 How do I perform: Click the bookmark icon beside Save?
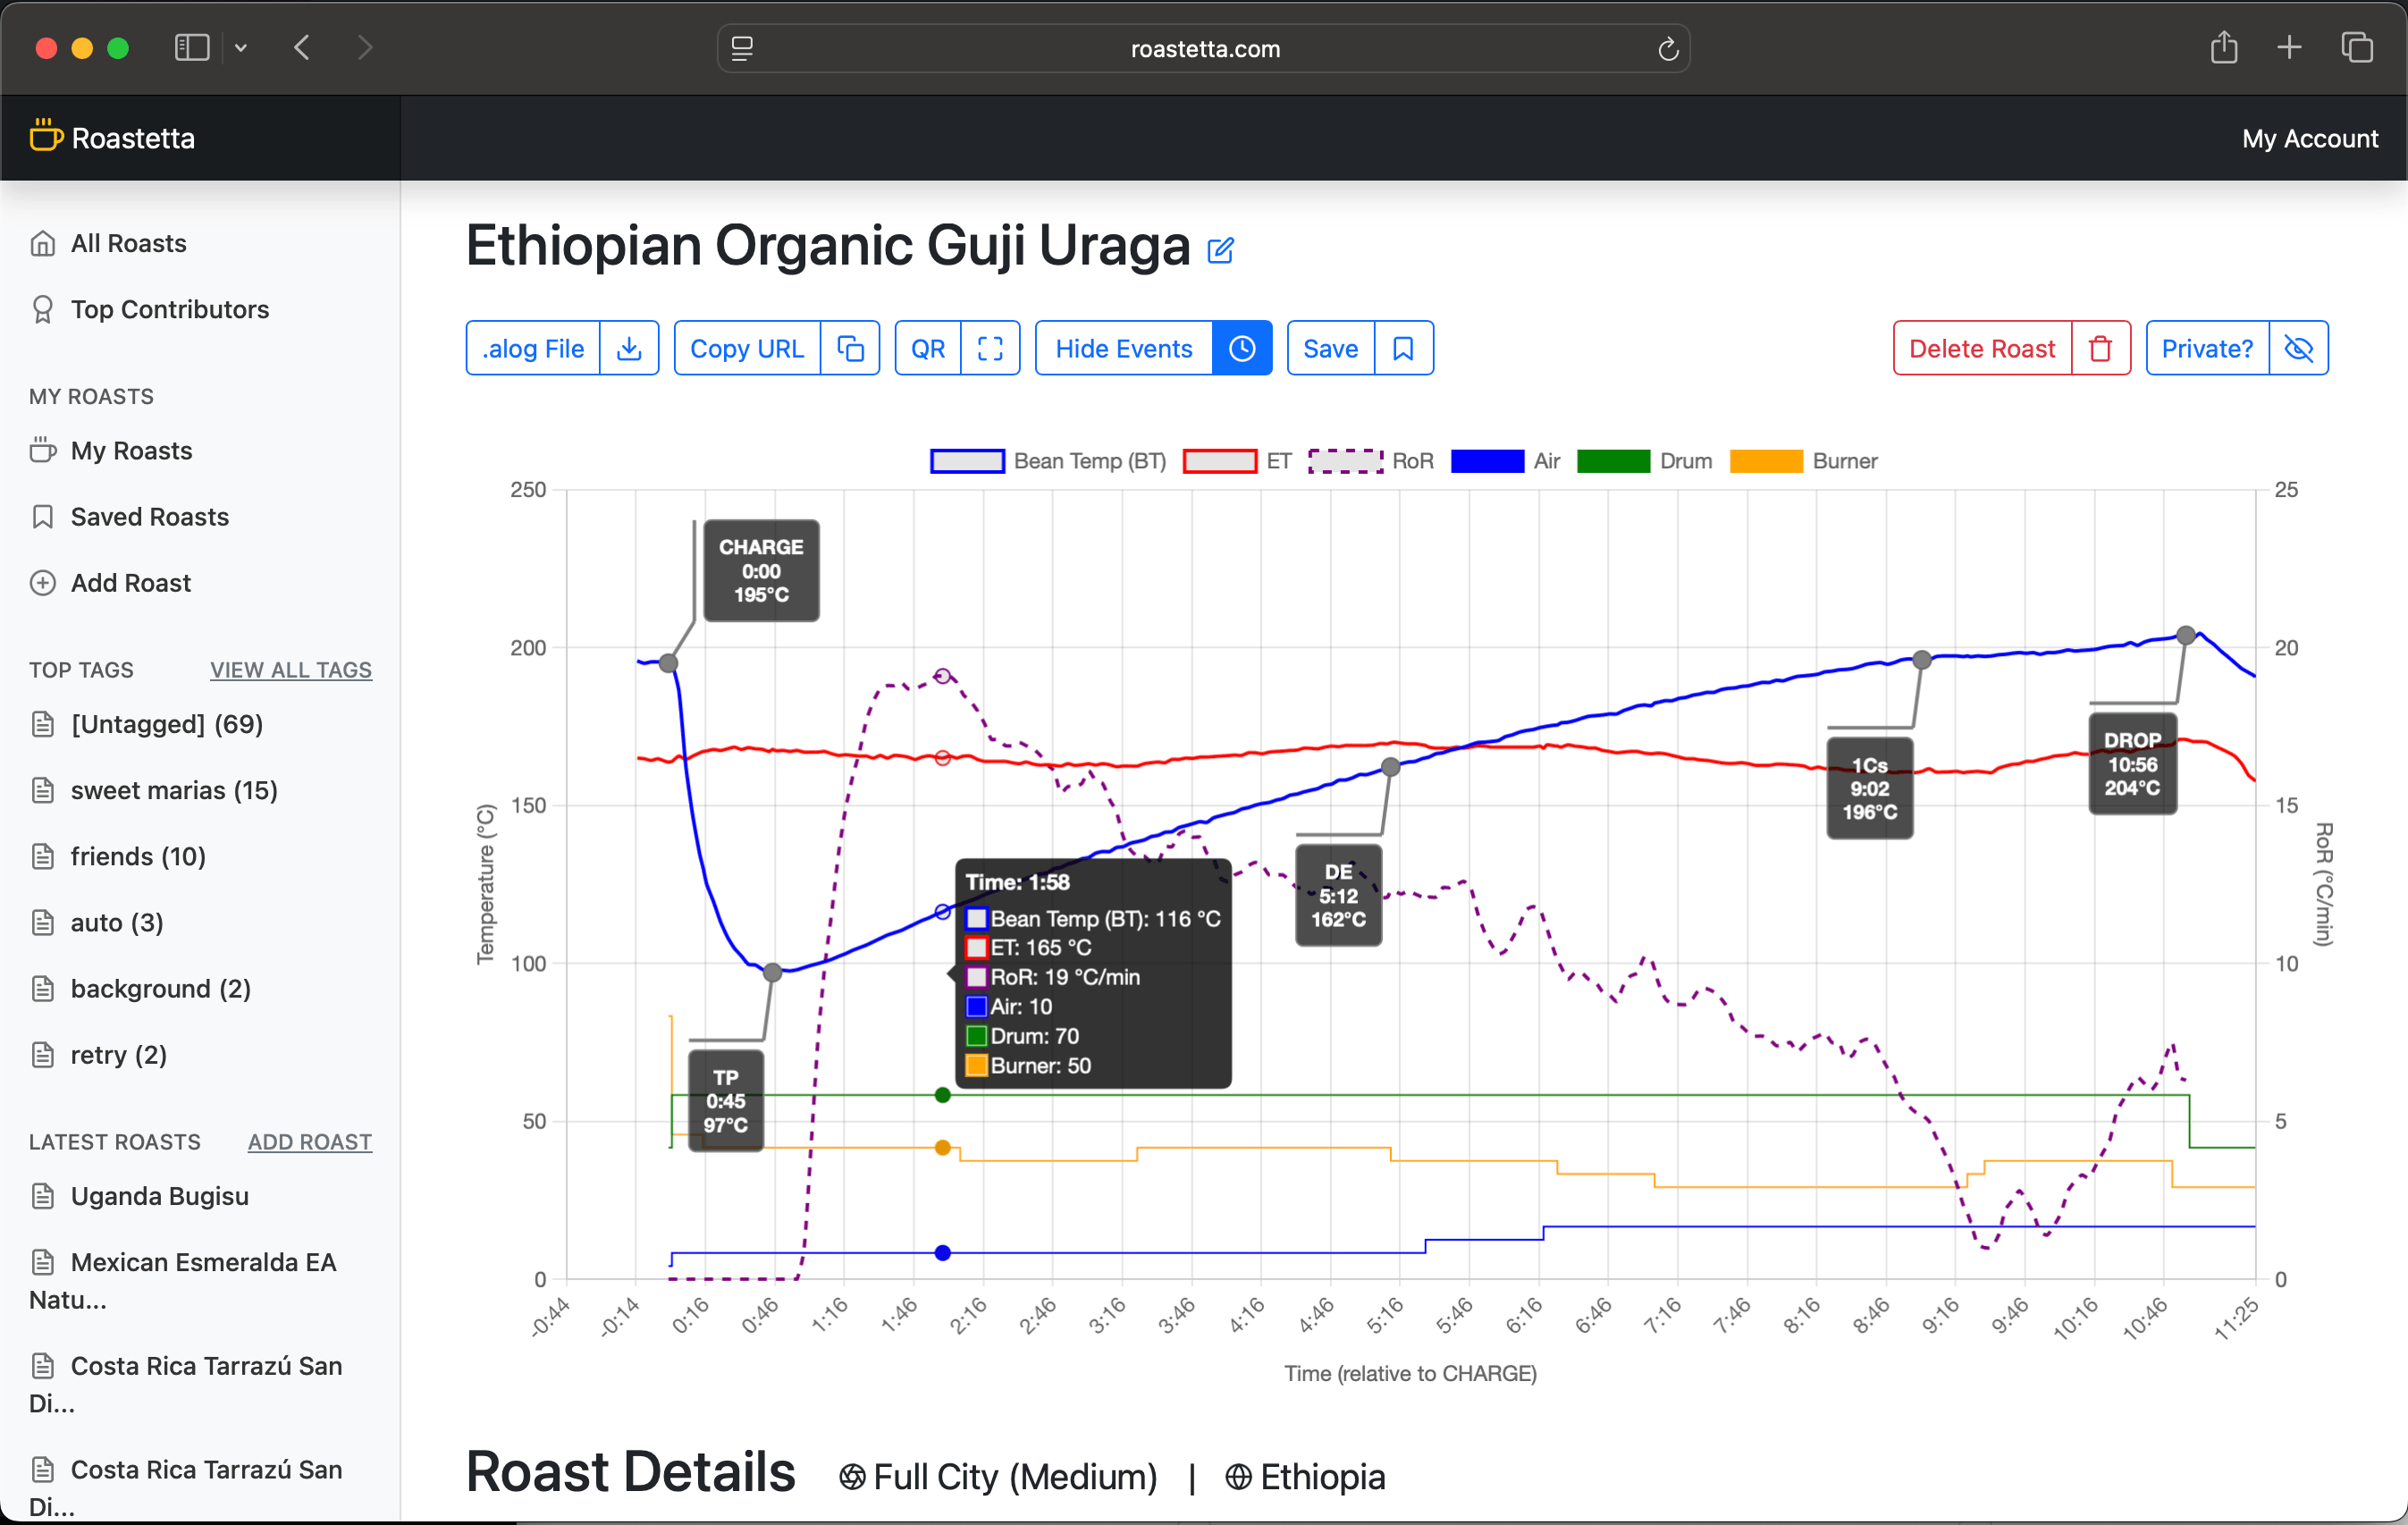coord(1403,349)
